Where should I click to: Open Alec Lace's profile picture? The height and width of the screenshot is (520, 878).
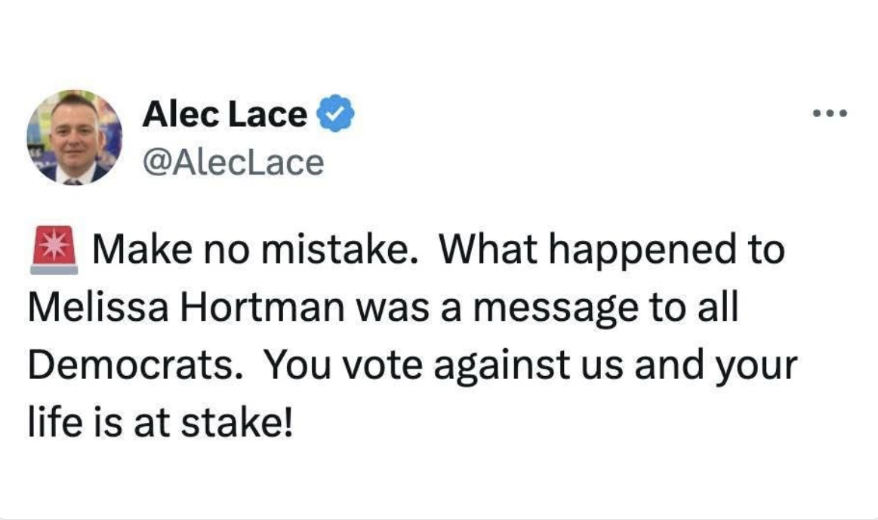[x=74, y=137]
